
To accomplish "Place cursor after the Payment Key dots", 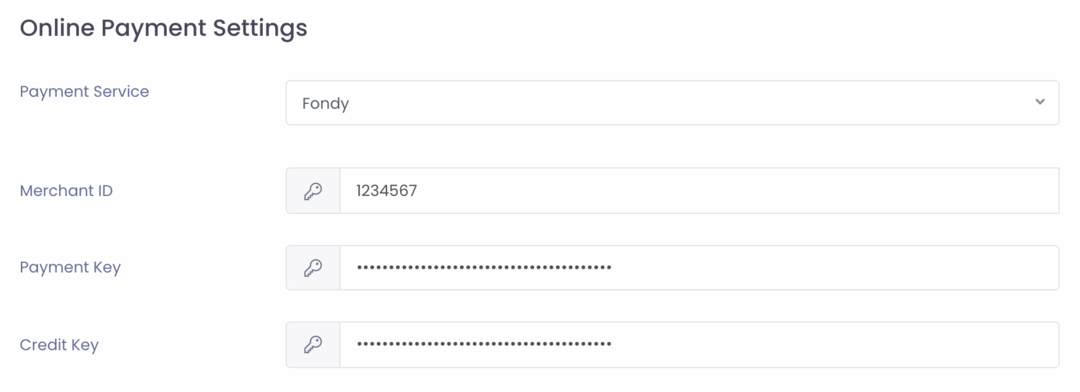I will point(613,267).
